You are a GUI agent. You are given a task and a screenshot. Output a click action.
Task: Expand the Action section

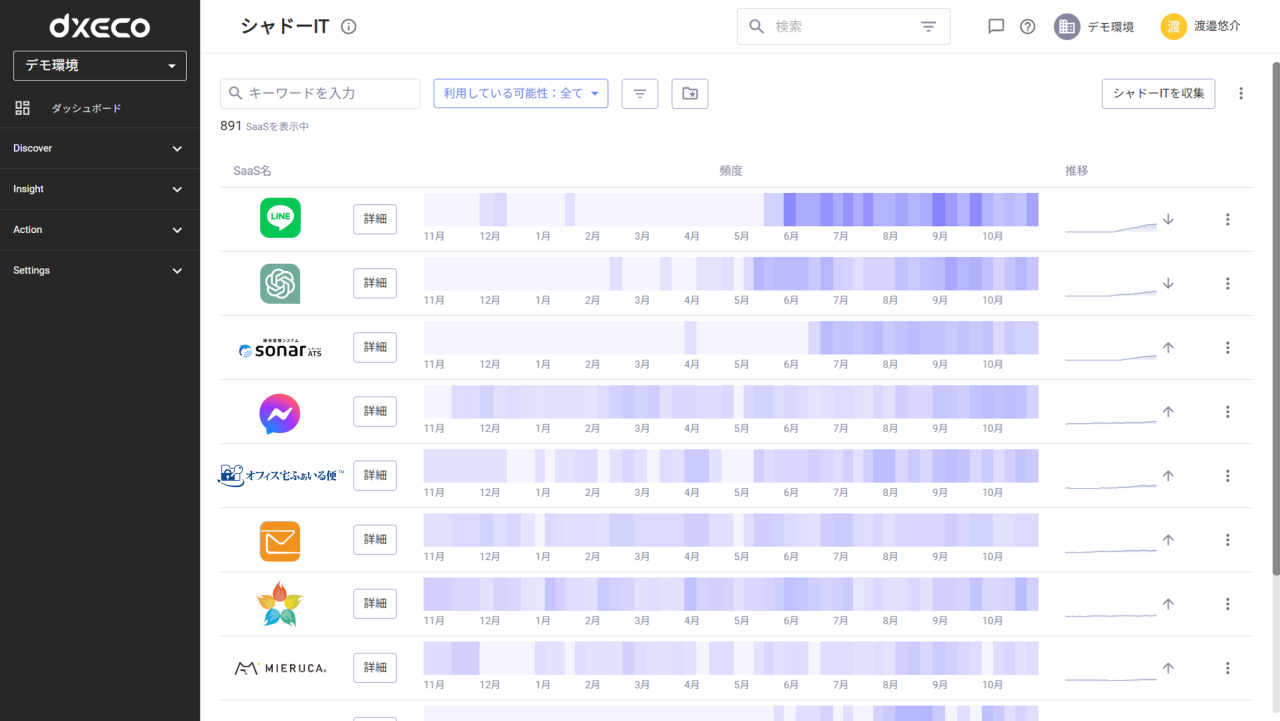click(x=100, y=230)
